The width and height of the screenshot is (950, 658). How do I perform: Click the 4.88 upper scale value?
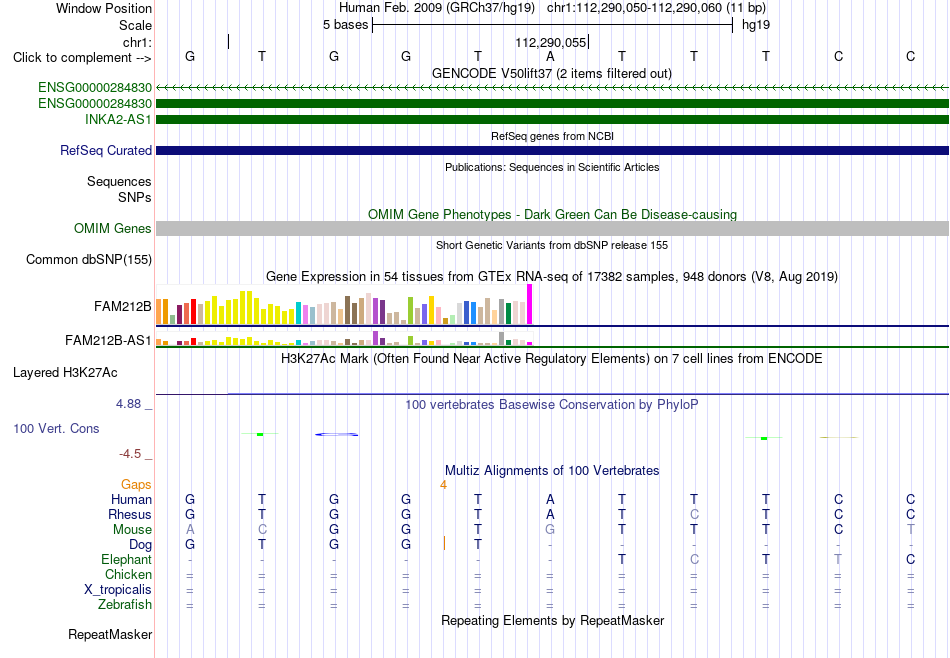[x=128, y=404]
